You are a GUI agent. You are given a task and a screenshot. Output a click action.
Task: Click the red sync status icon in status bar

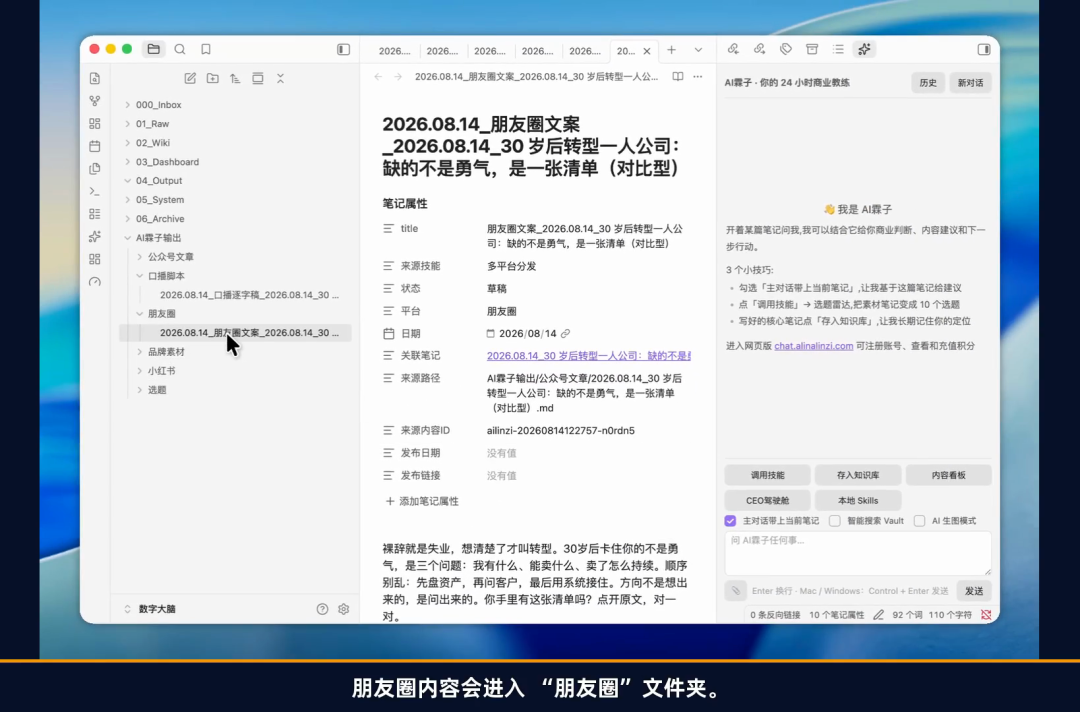tap(986, 614)
